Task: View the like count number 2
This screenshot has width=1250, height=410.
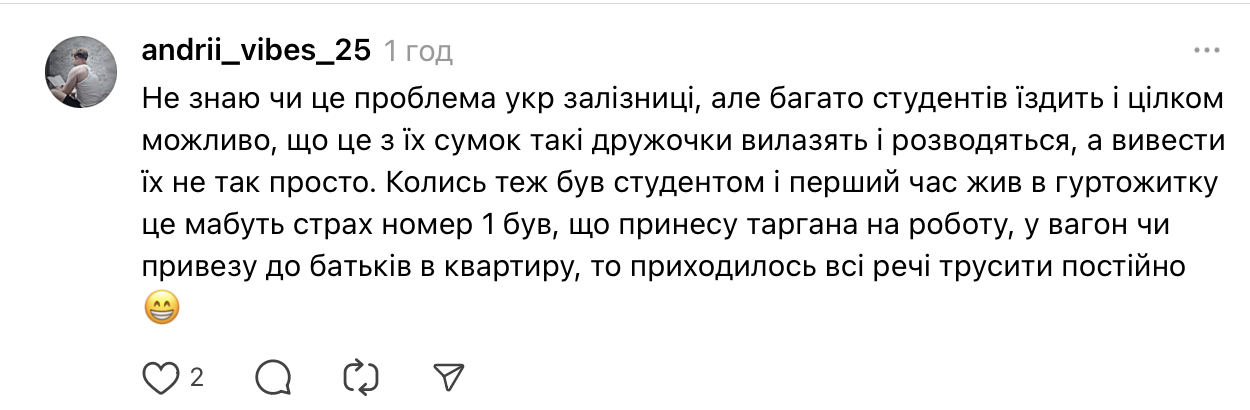Action: pos(197,377)
